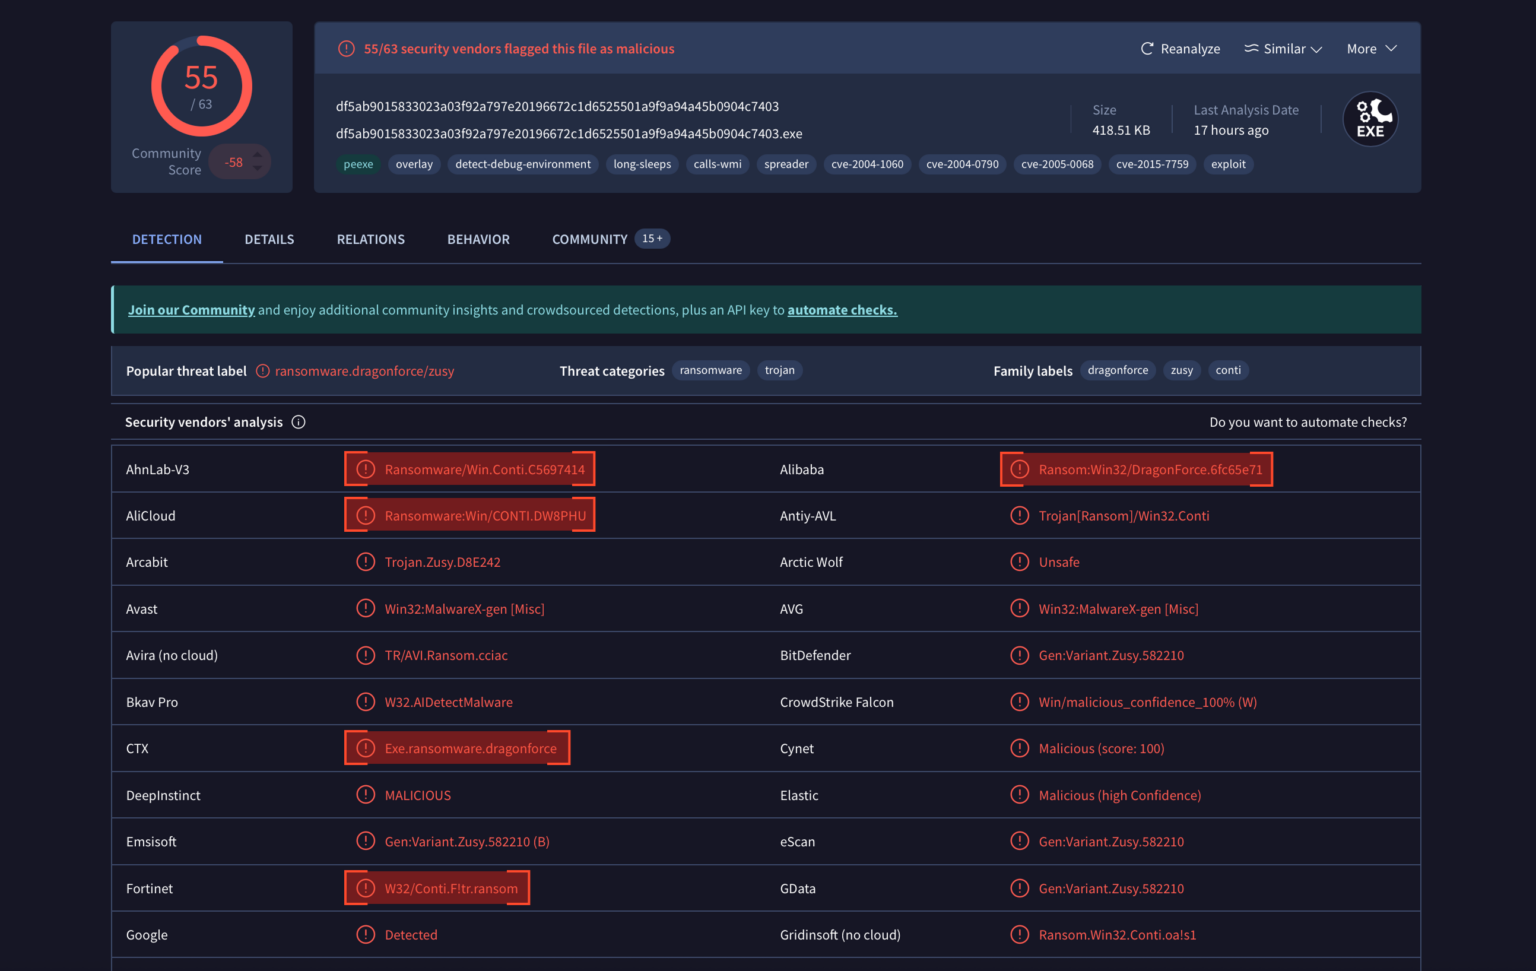Switch to the Behavior tab
The width and height of the screenshot is (1536, 971).
tap(478, 239)
